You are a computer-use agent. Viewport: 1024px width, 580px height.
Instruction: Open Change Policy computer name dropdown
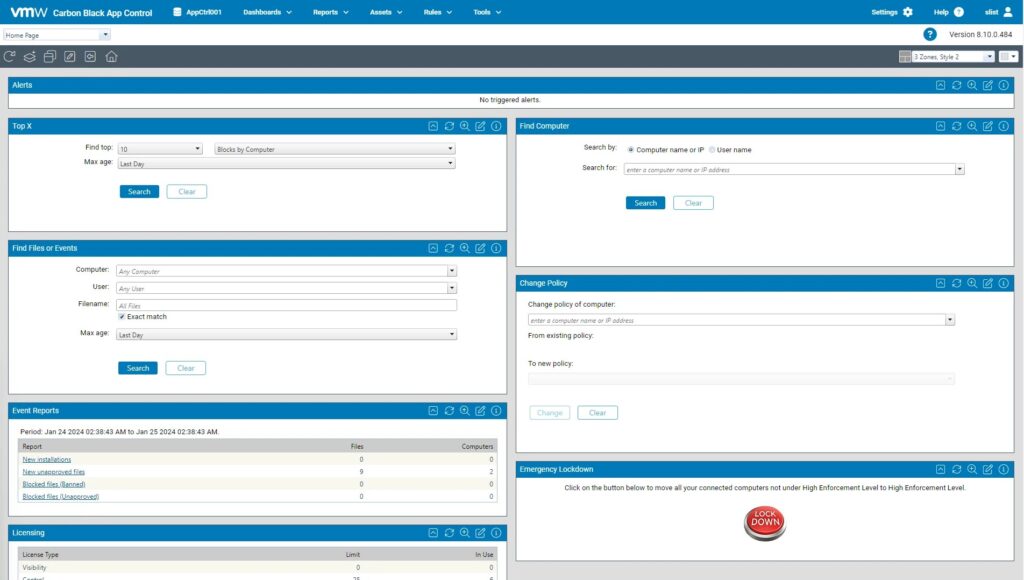point(950,320)
